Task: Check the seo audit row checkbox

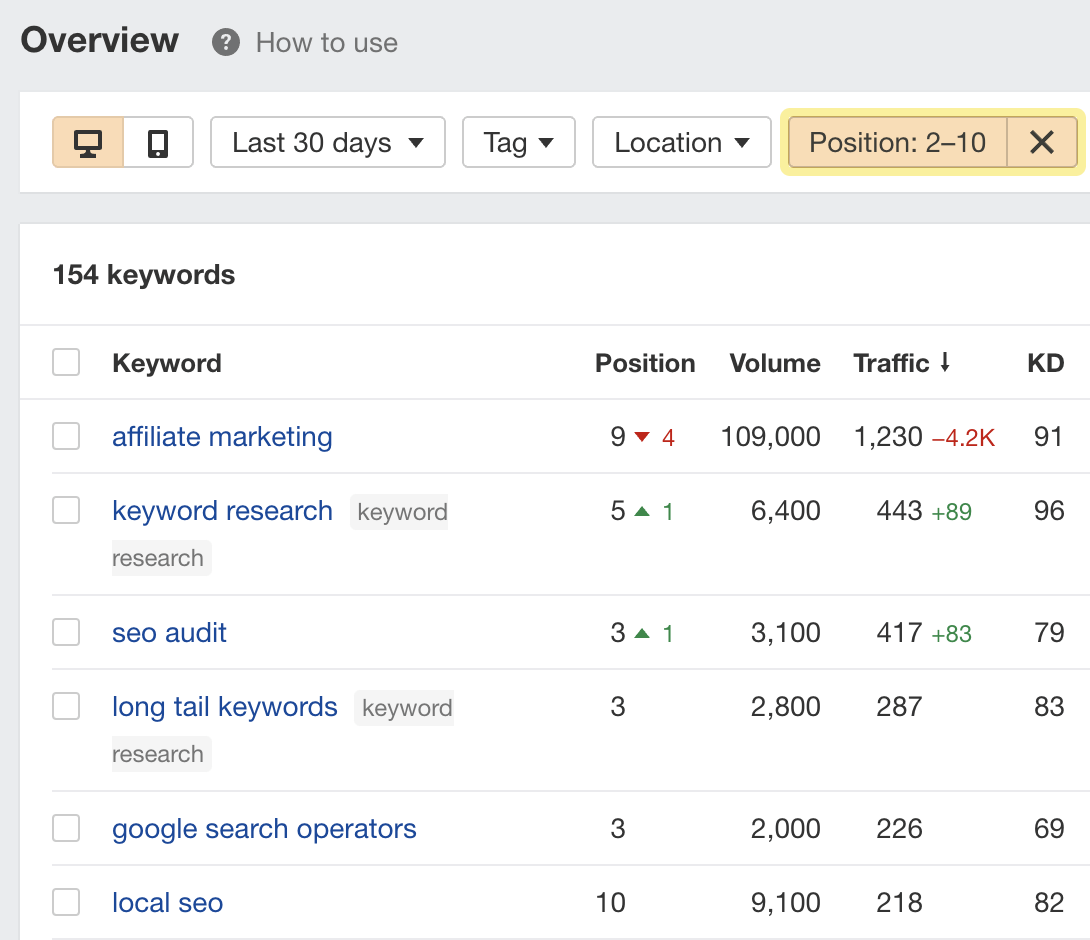Action: [66, 633]
